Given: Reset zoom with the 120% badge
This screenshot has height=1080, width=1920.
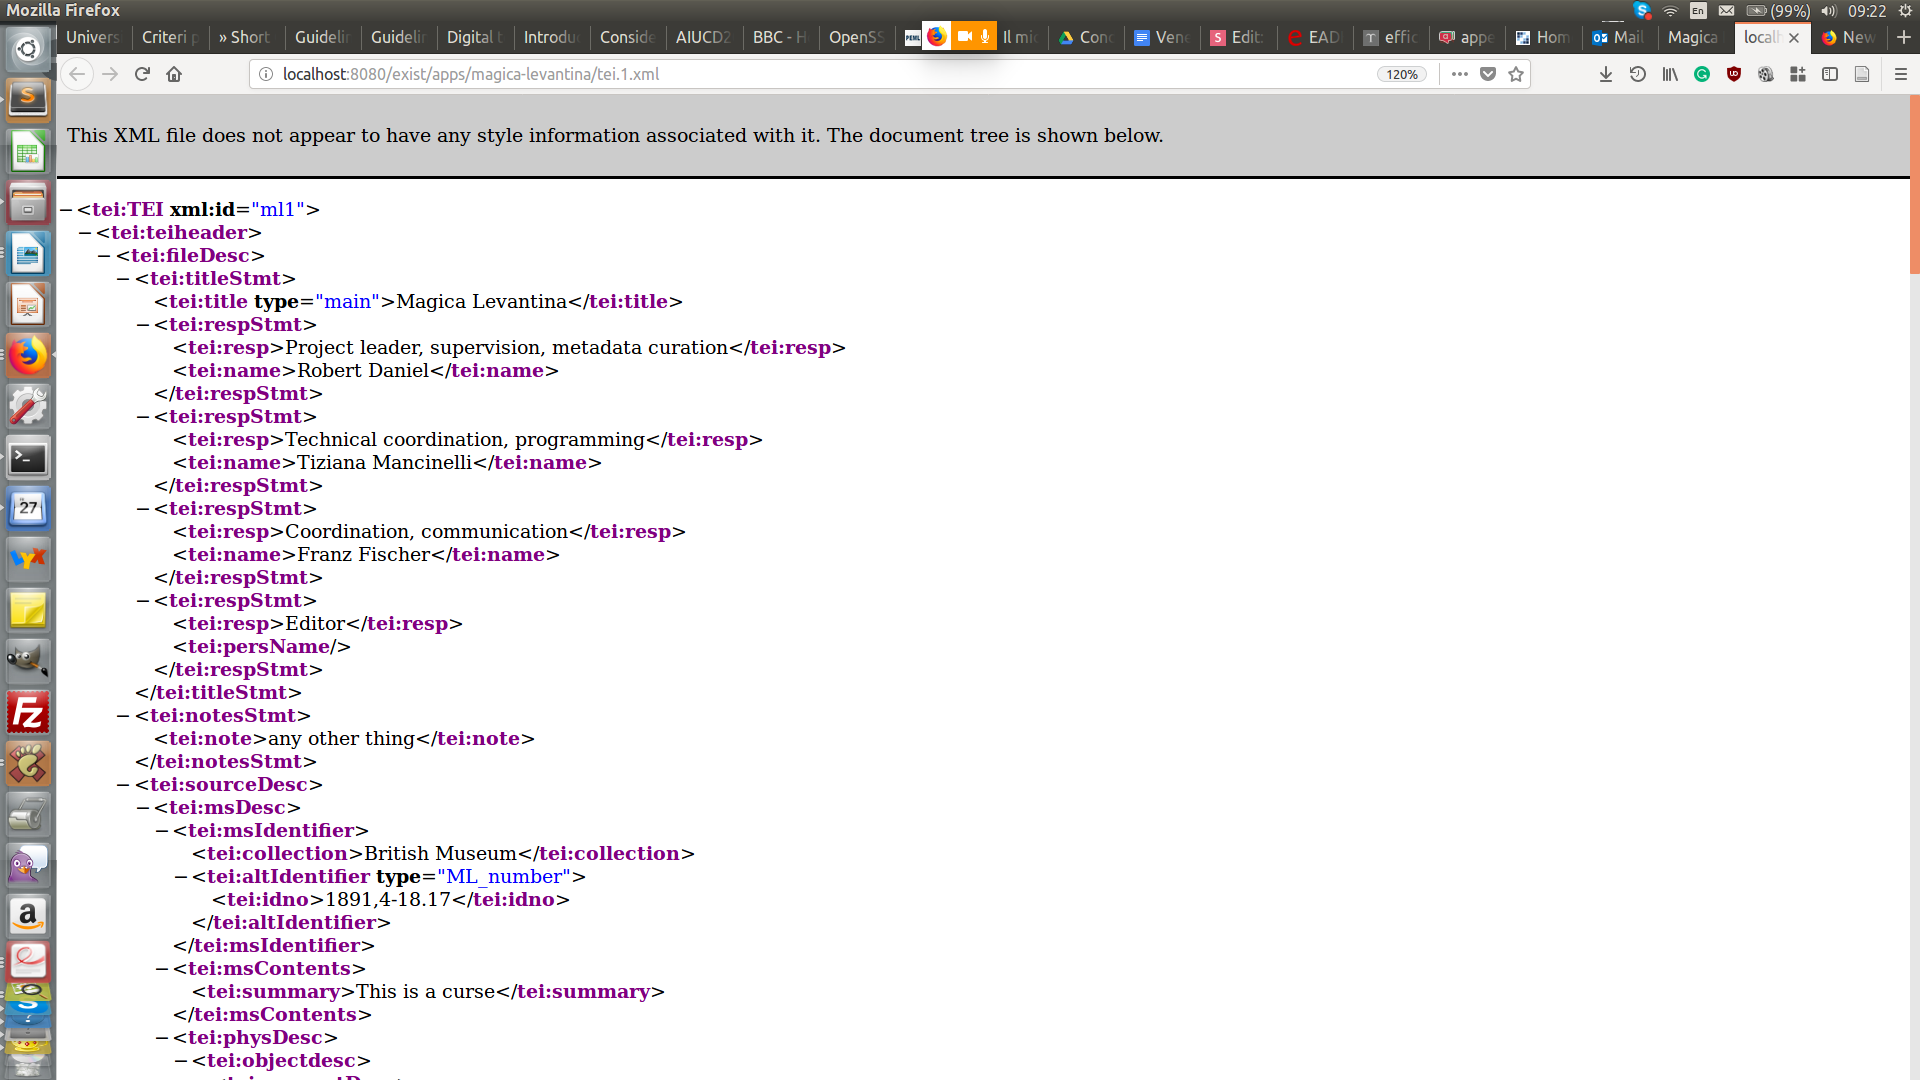Looking at the screenshot, I should click(1402, 74).
